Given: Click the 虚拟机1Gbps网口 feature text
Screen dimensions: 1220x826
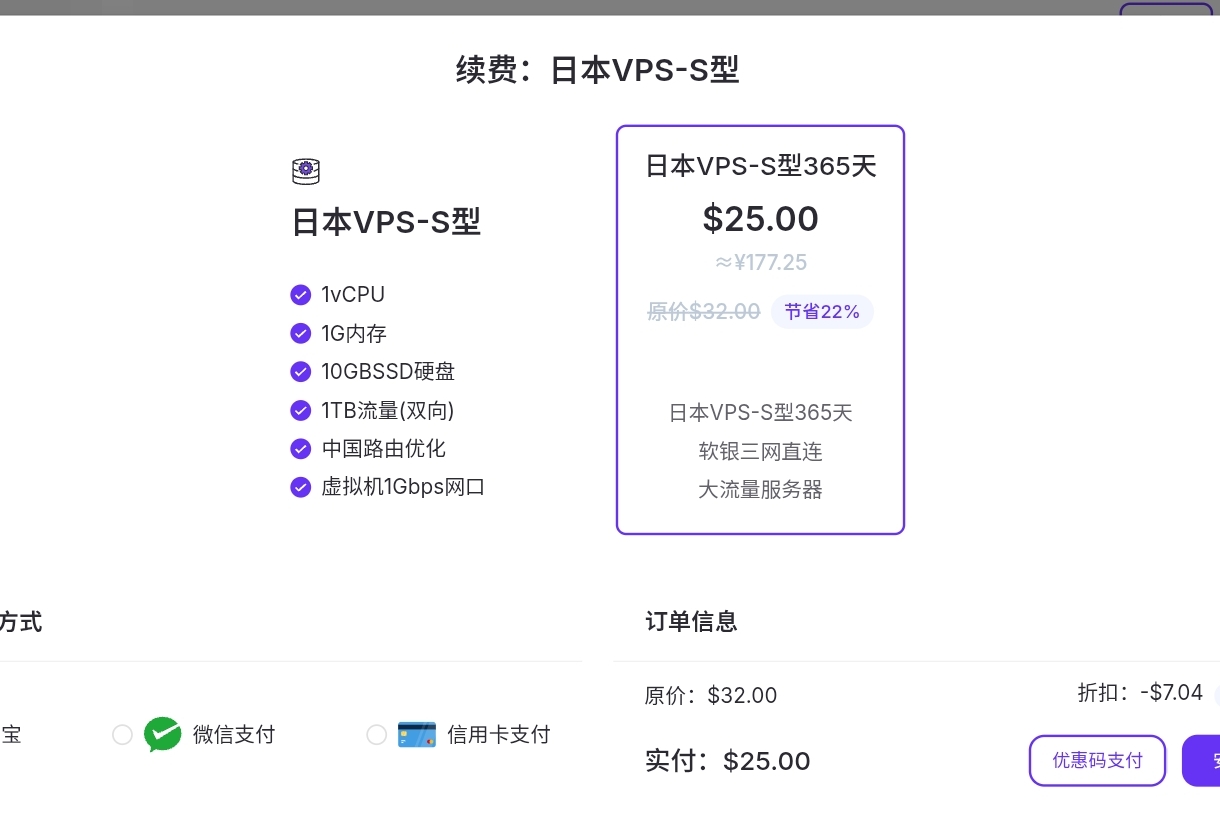Looking at the screenshot, I should [403, 487].
